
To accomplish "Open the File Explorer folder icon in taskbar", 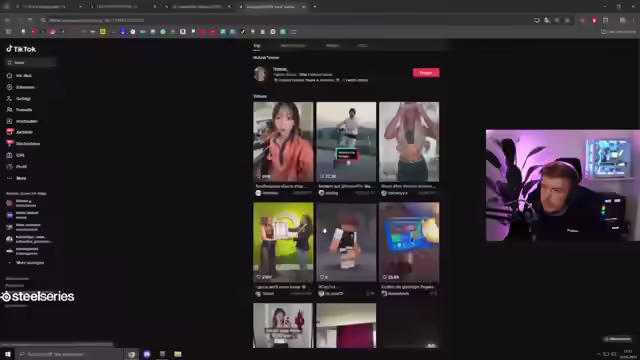I will pyautogui.click(x=178, y=354).
